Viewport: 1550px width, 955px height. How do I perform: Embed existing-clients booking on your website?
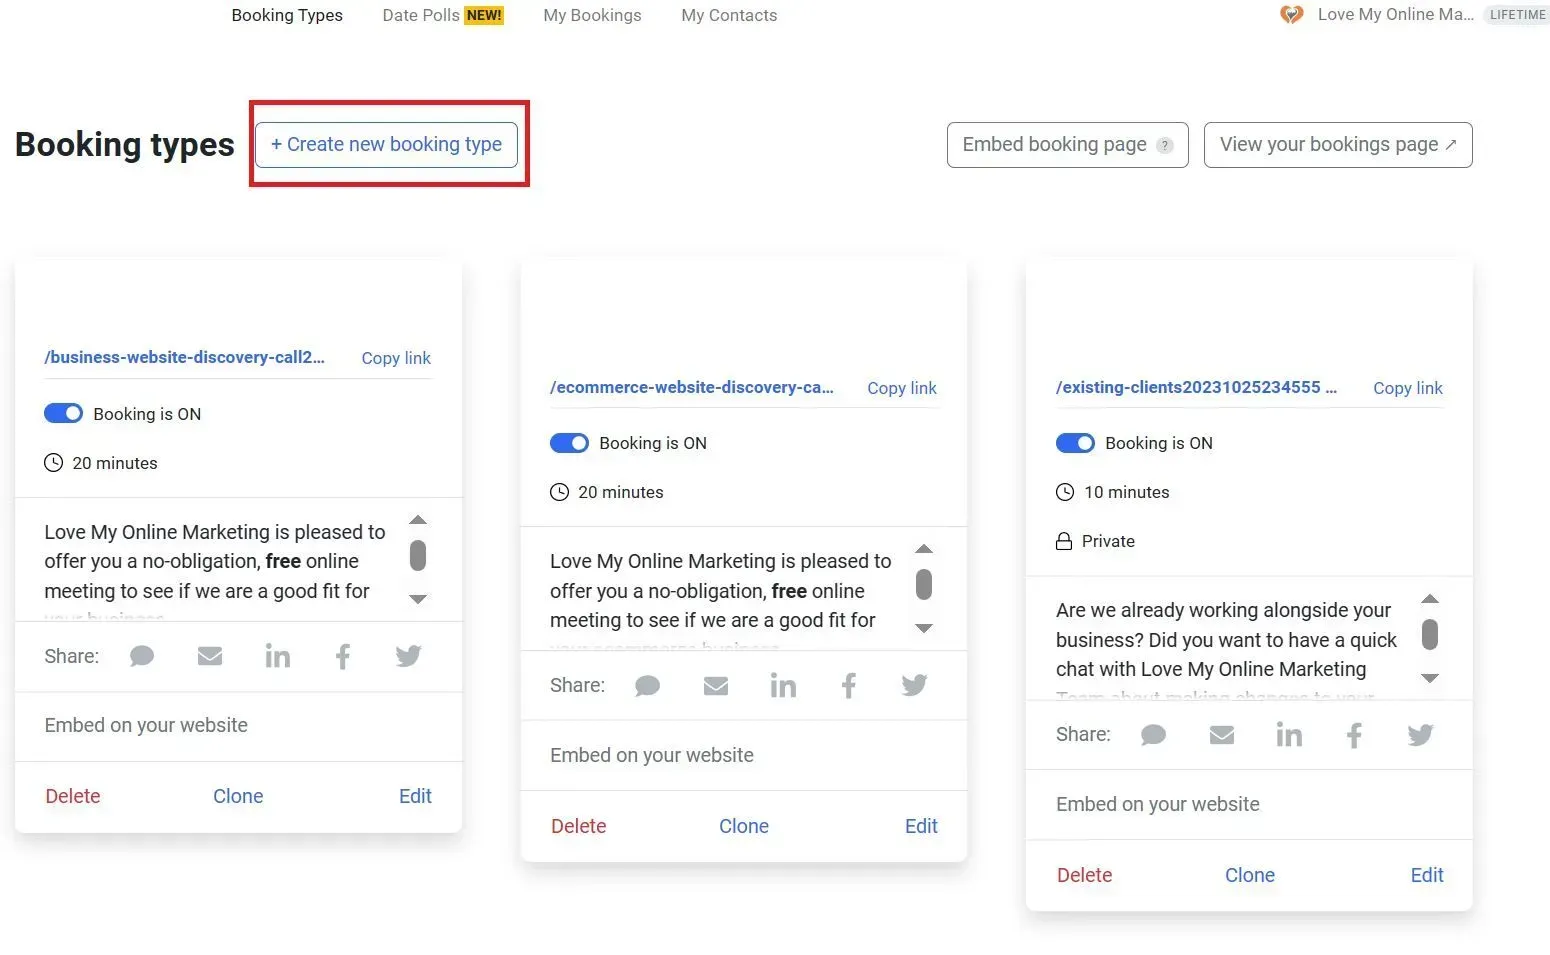(1158, 804)
